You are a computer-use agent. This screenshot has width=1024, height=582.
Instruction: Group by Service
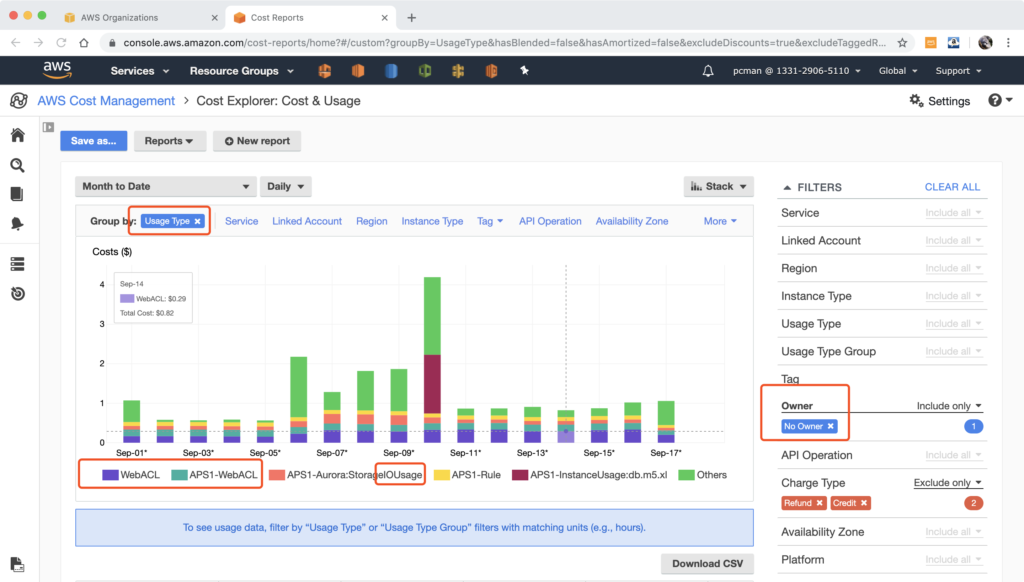tap(242, 221)
